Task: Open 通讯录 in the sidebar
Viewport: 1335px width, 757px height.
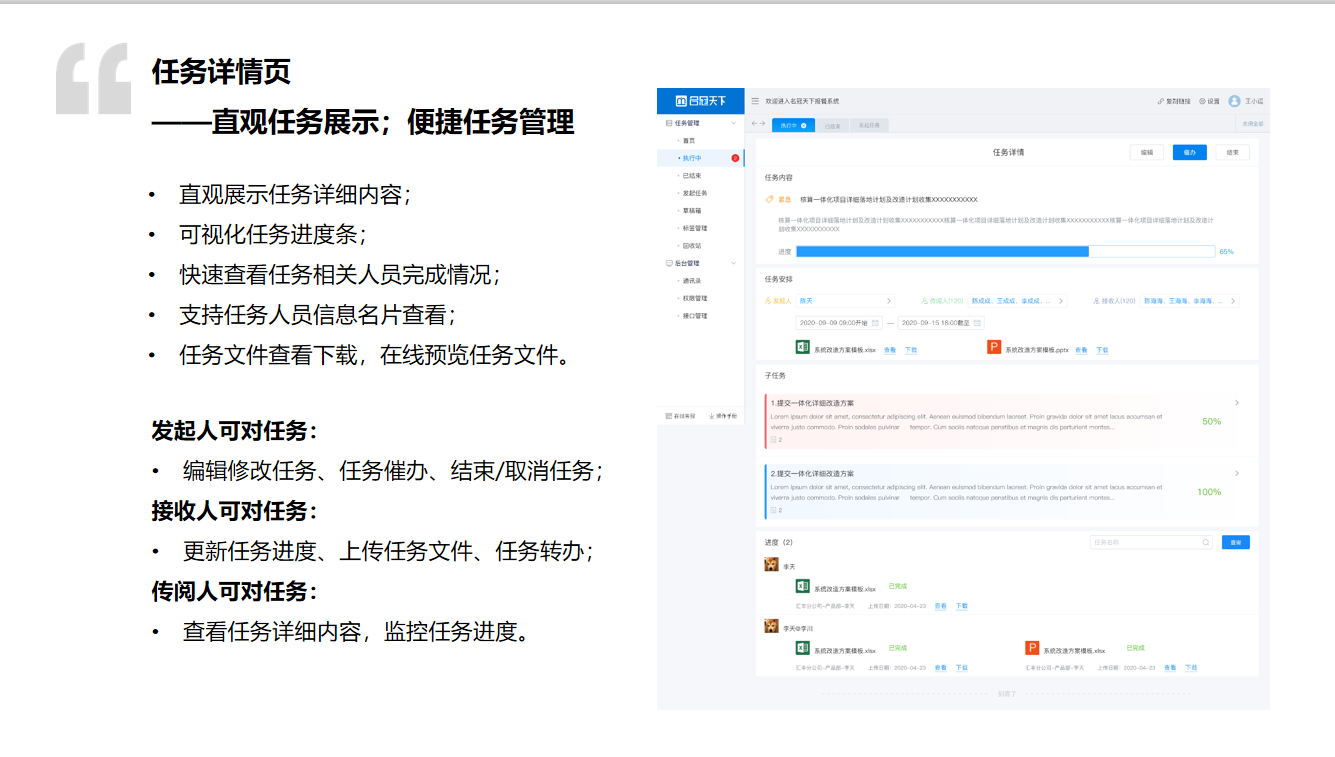Action: click(x=692, y=281)
